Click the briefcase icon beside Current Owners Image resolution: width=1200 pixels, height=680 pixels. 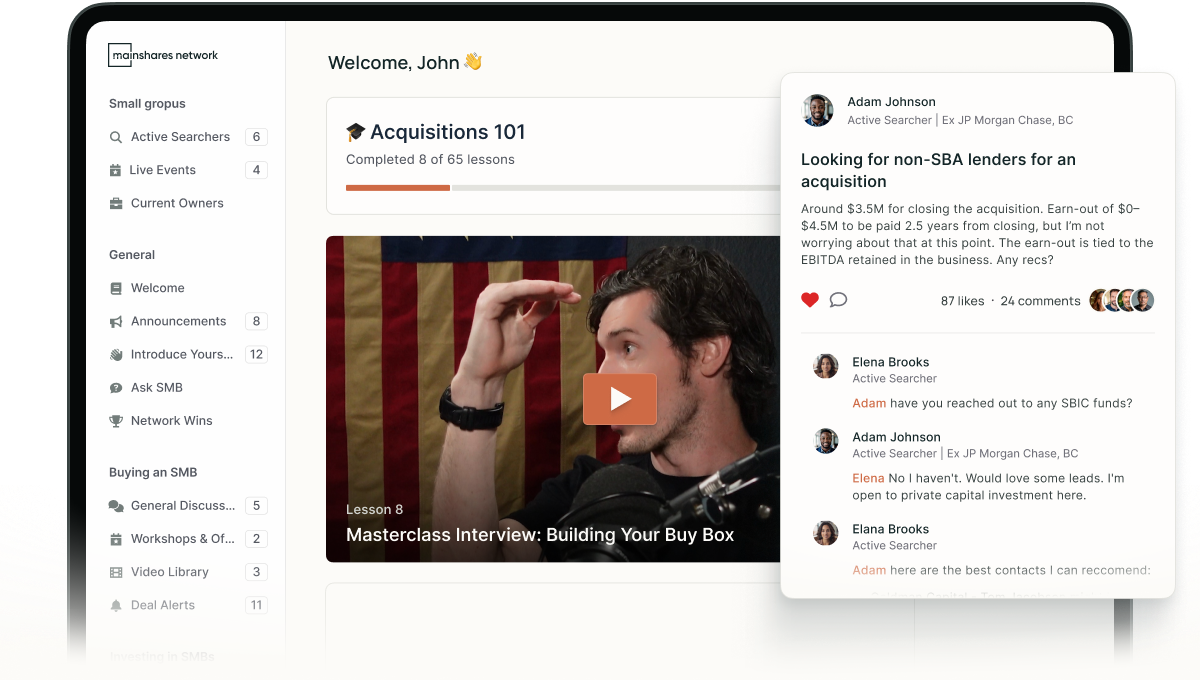tap(116, 203)
